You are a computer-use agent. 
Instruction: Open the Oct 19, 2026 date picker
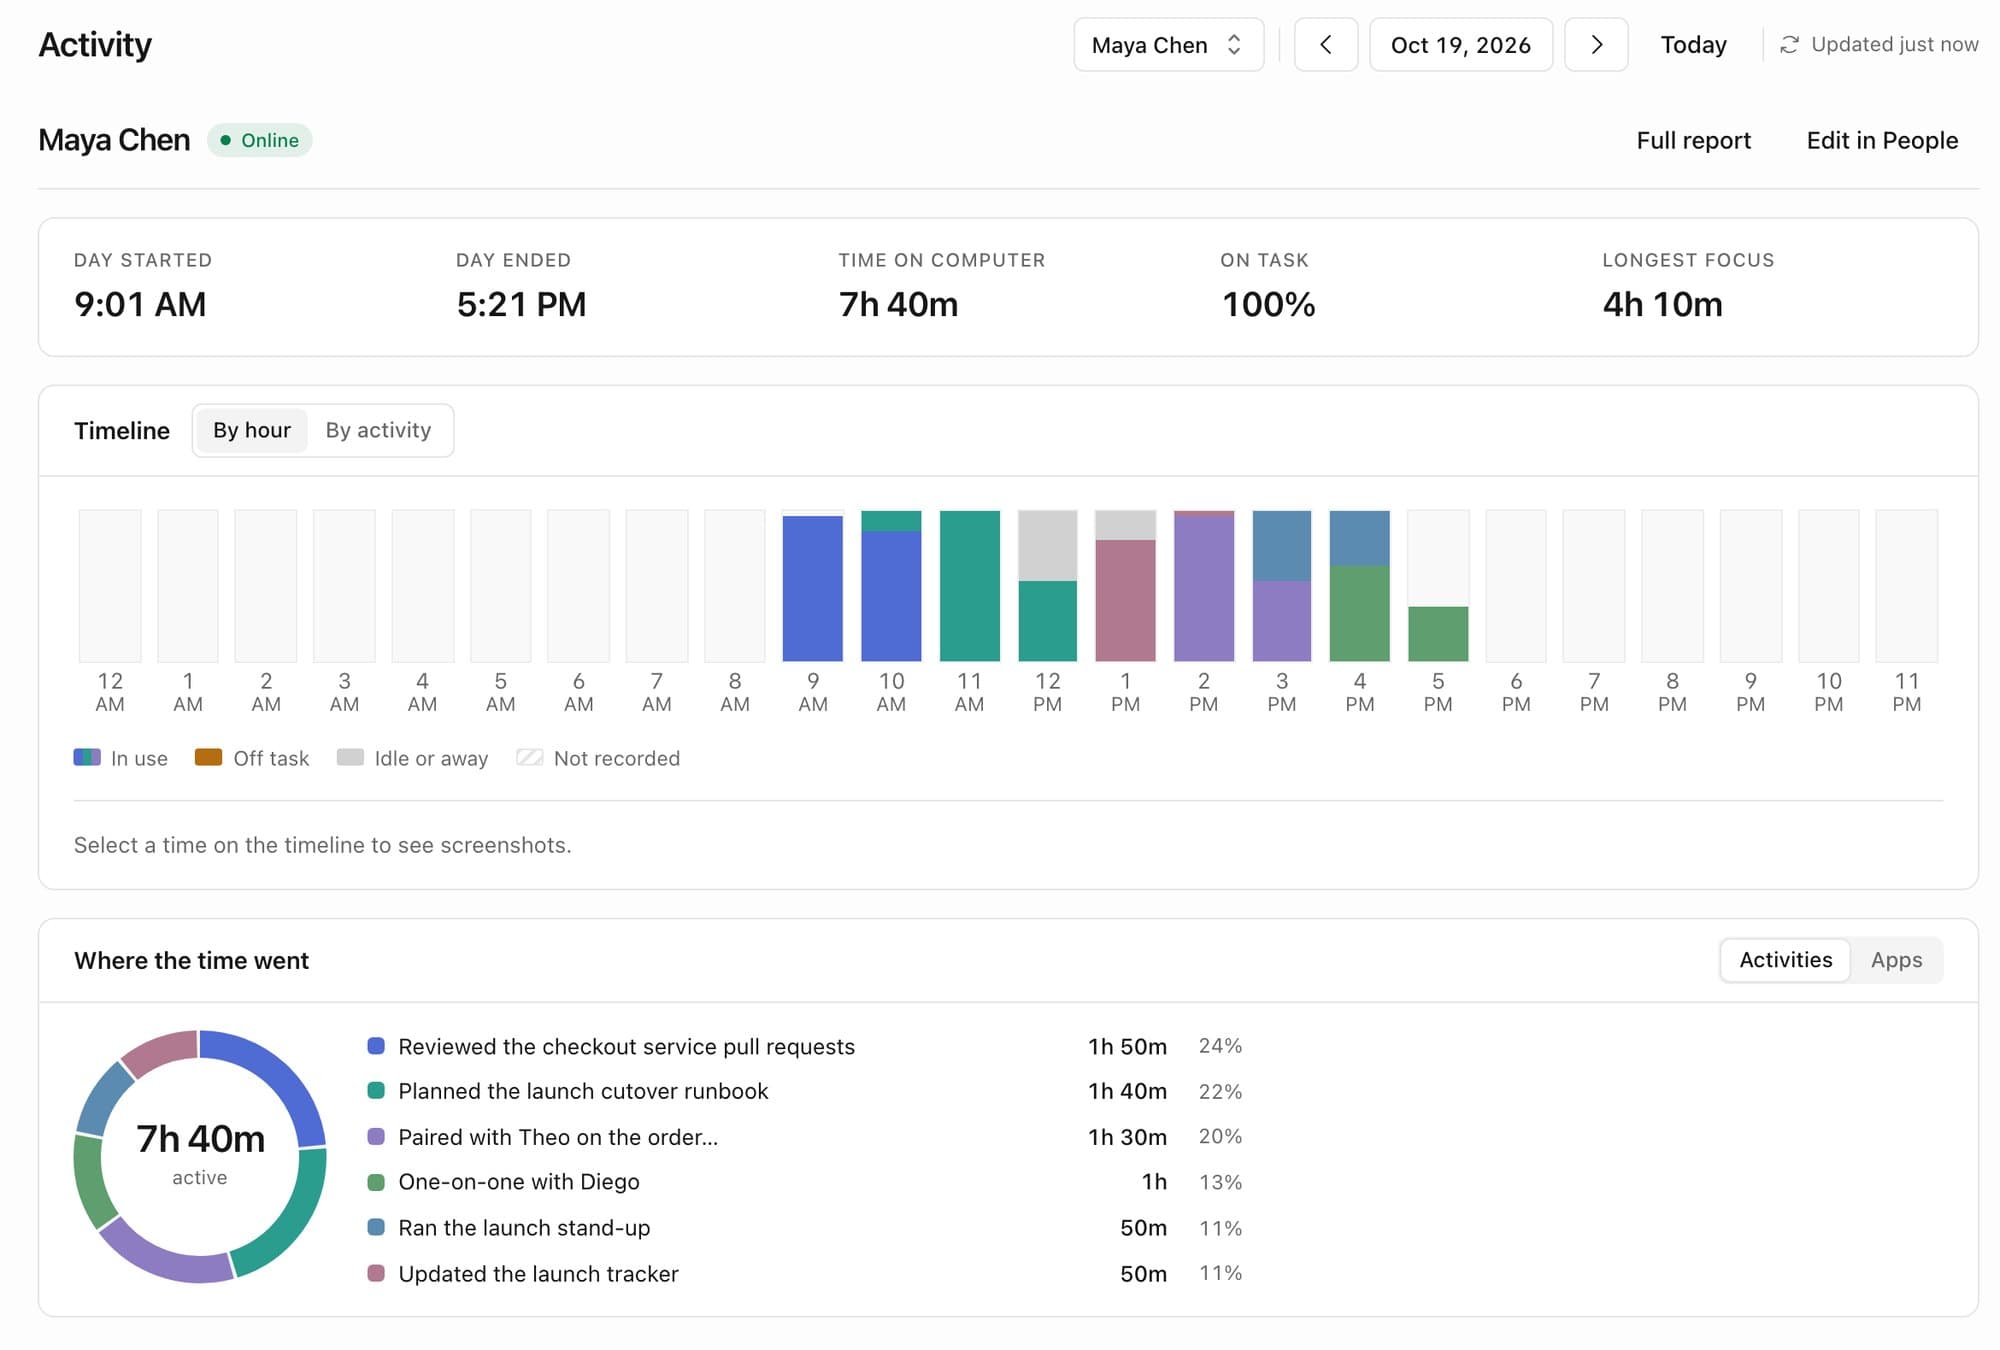point(1461,45)
